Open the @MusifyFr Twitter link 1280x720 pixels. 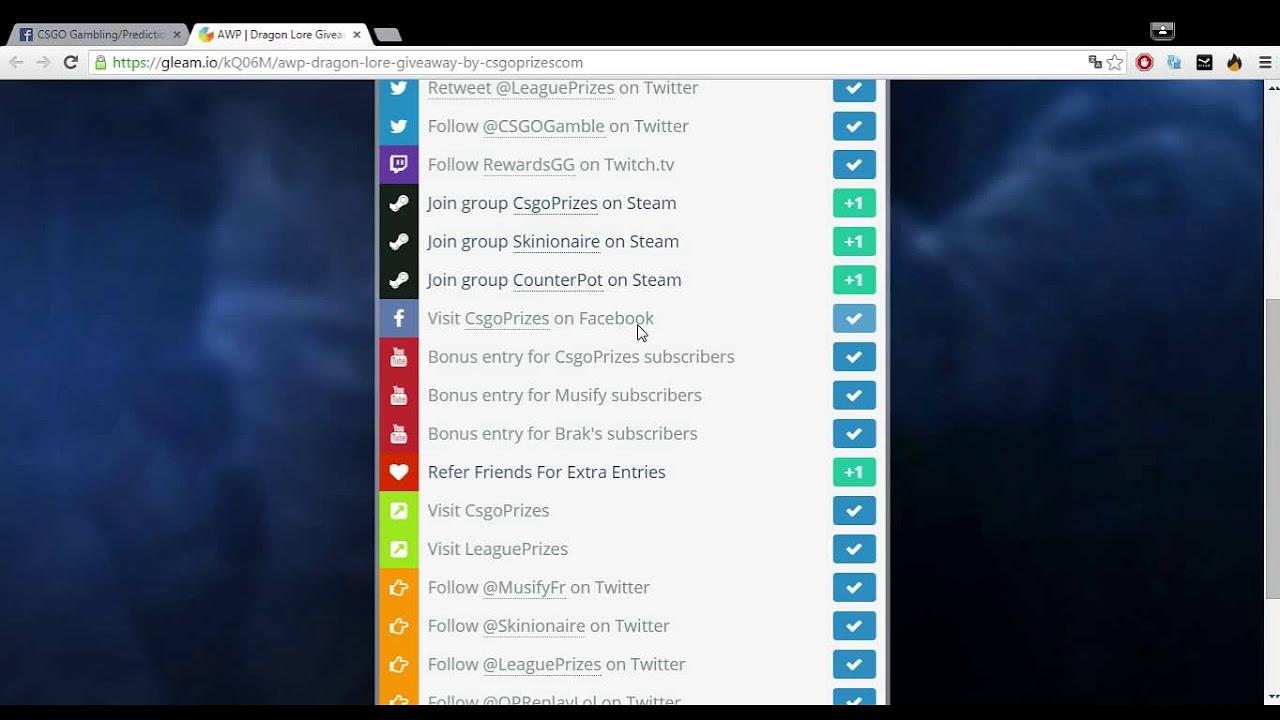click(x=524, y=588)
